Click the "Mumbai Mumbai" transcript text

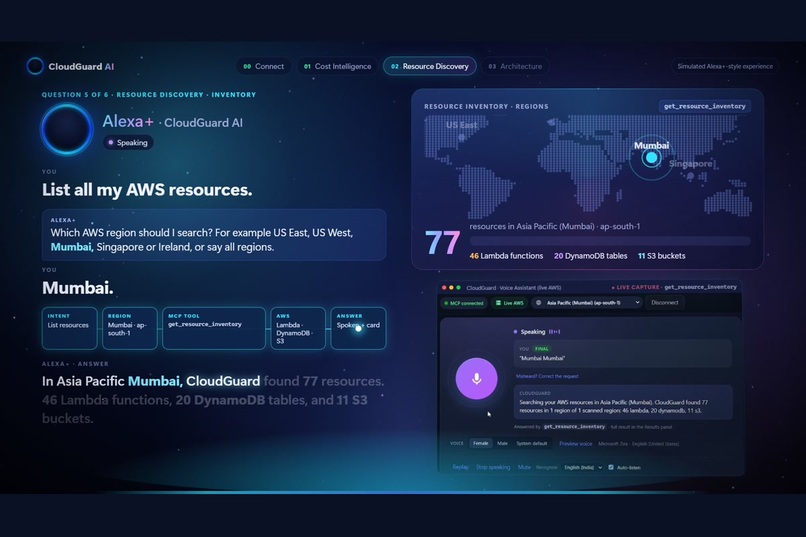pos(542,358)
